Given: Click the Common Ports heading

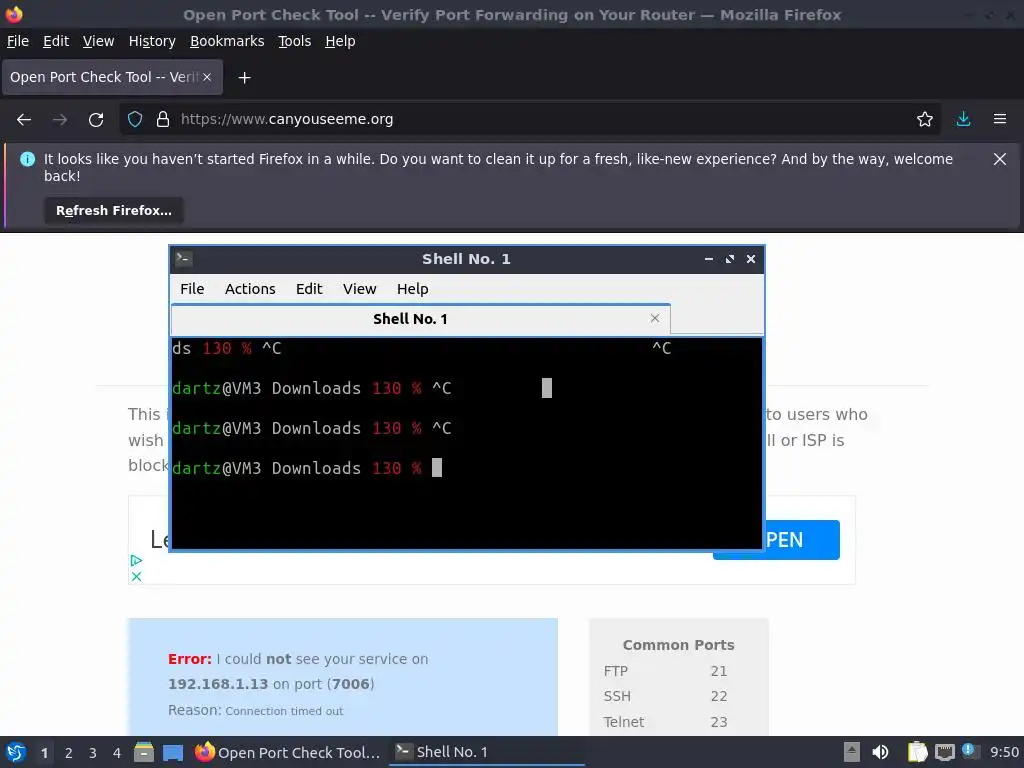Looking at the screenshot, I should click(x=679, y=645).
